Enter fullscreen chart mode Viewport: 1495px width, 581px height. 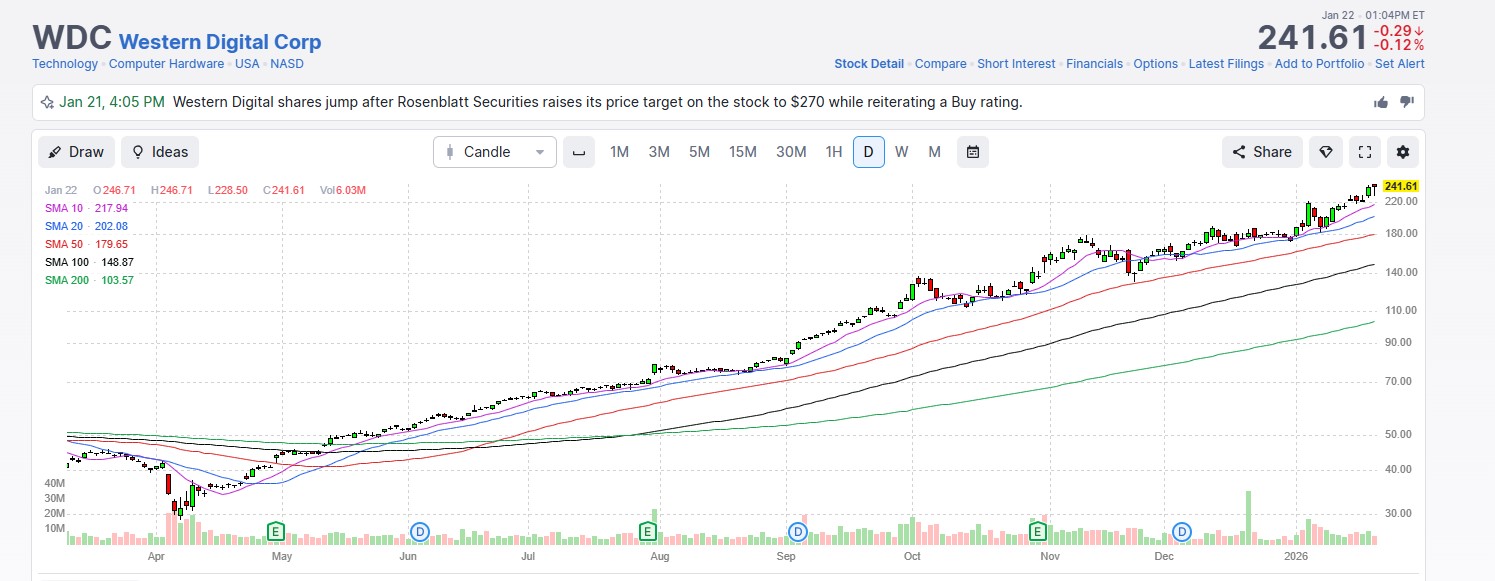[1364, 152]
